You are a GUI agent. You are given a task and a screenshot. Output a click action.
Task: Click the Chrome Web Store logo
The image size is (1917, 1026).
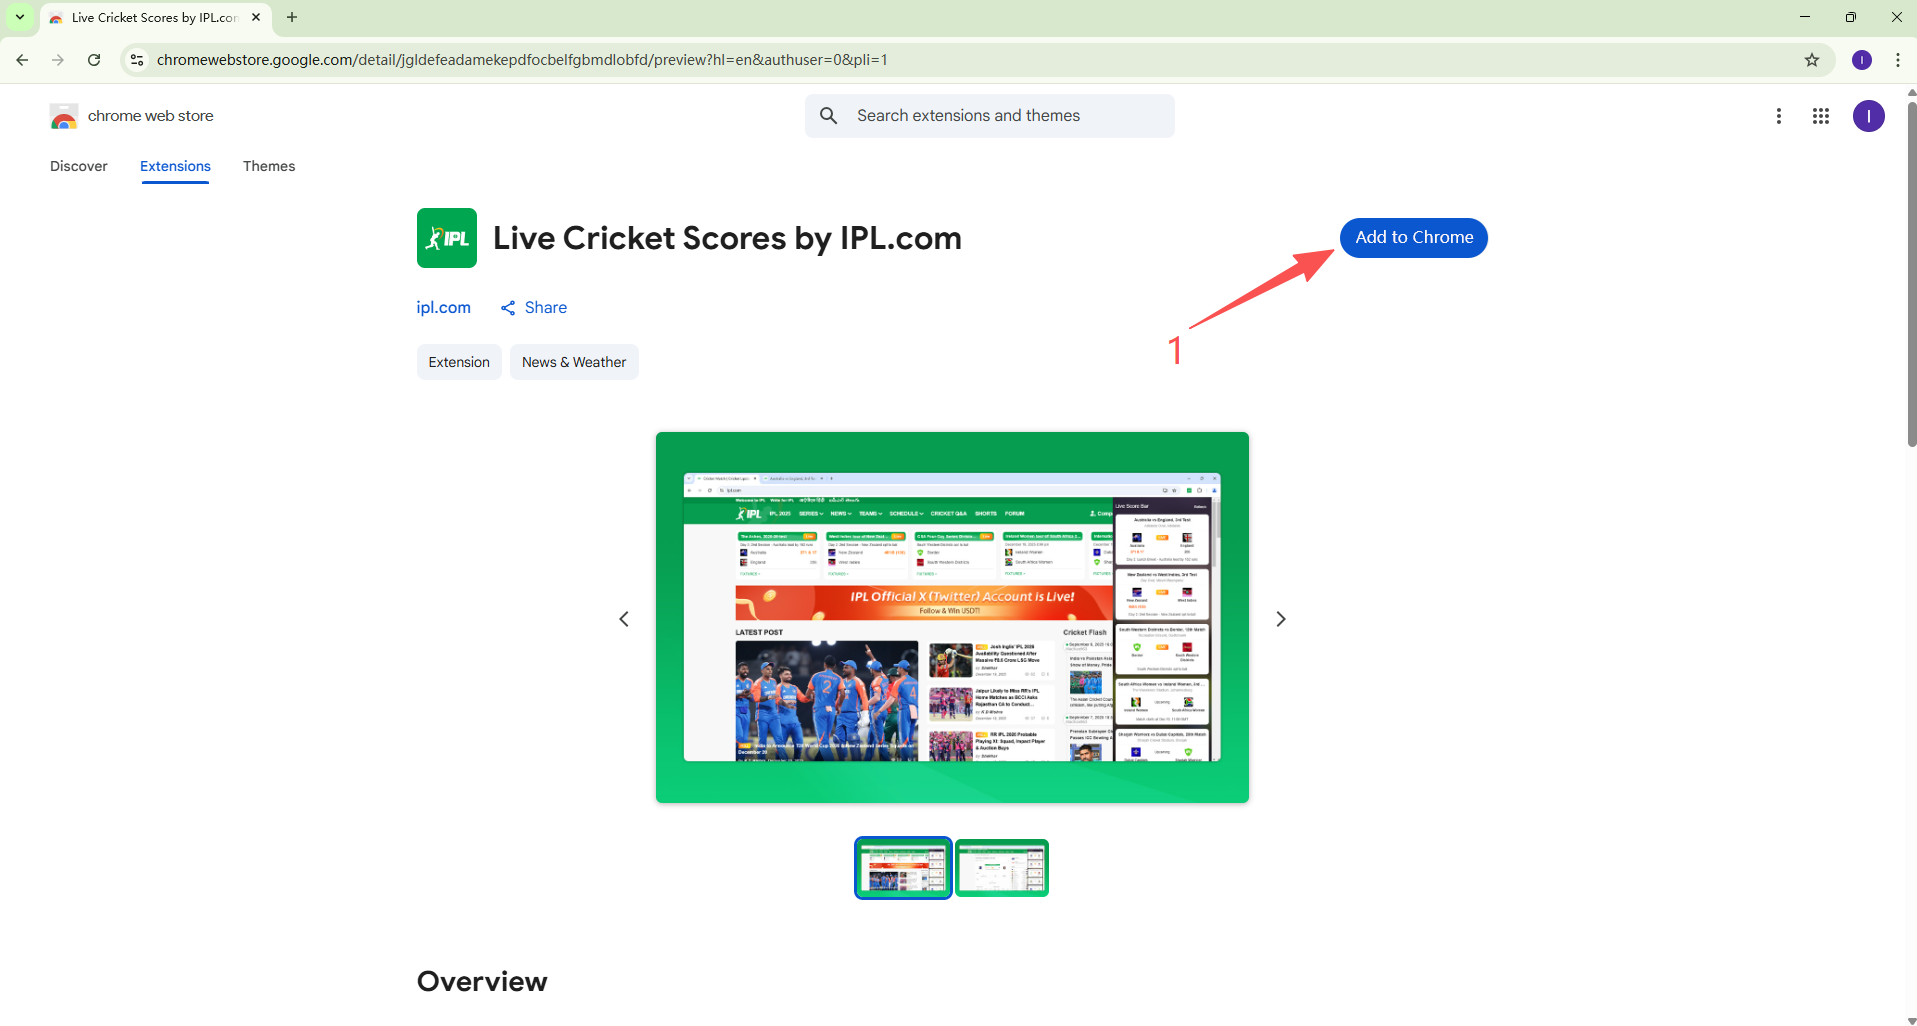coord(64,116)
